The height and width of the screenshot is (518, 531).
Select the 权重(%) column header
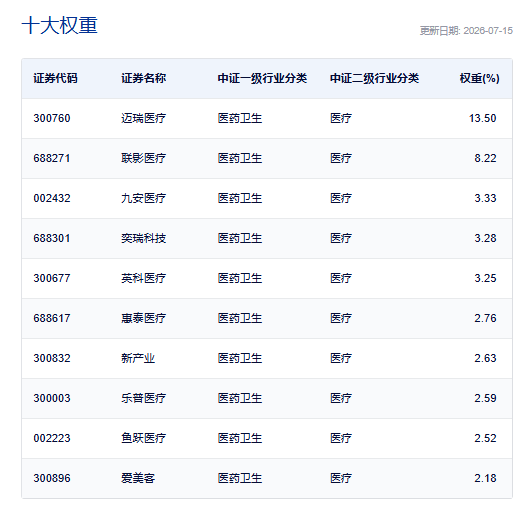coord(480,78)
